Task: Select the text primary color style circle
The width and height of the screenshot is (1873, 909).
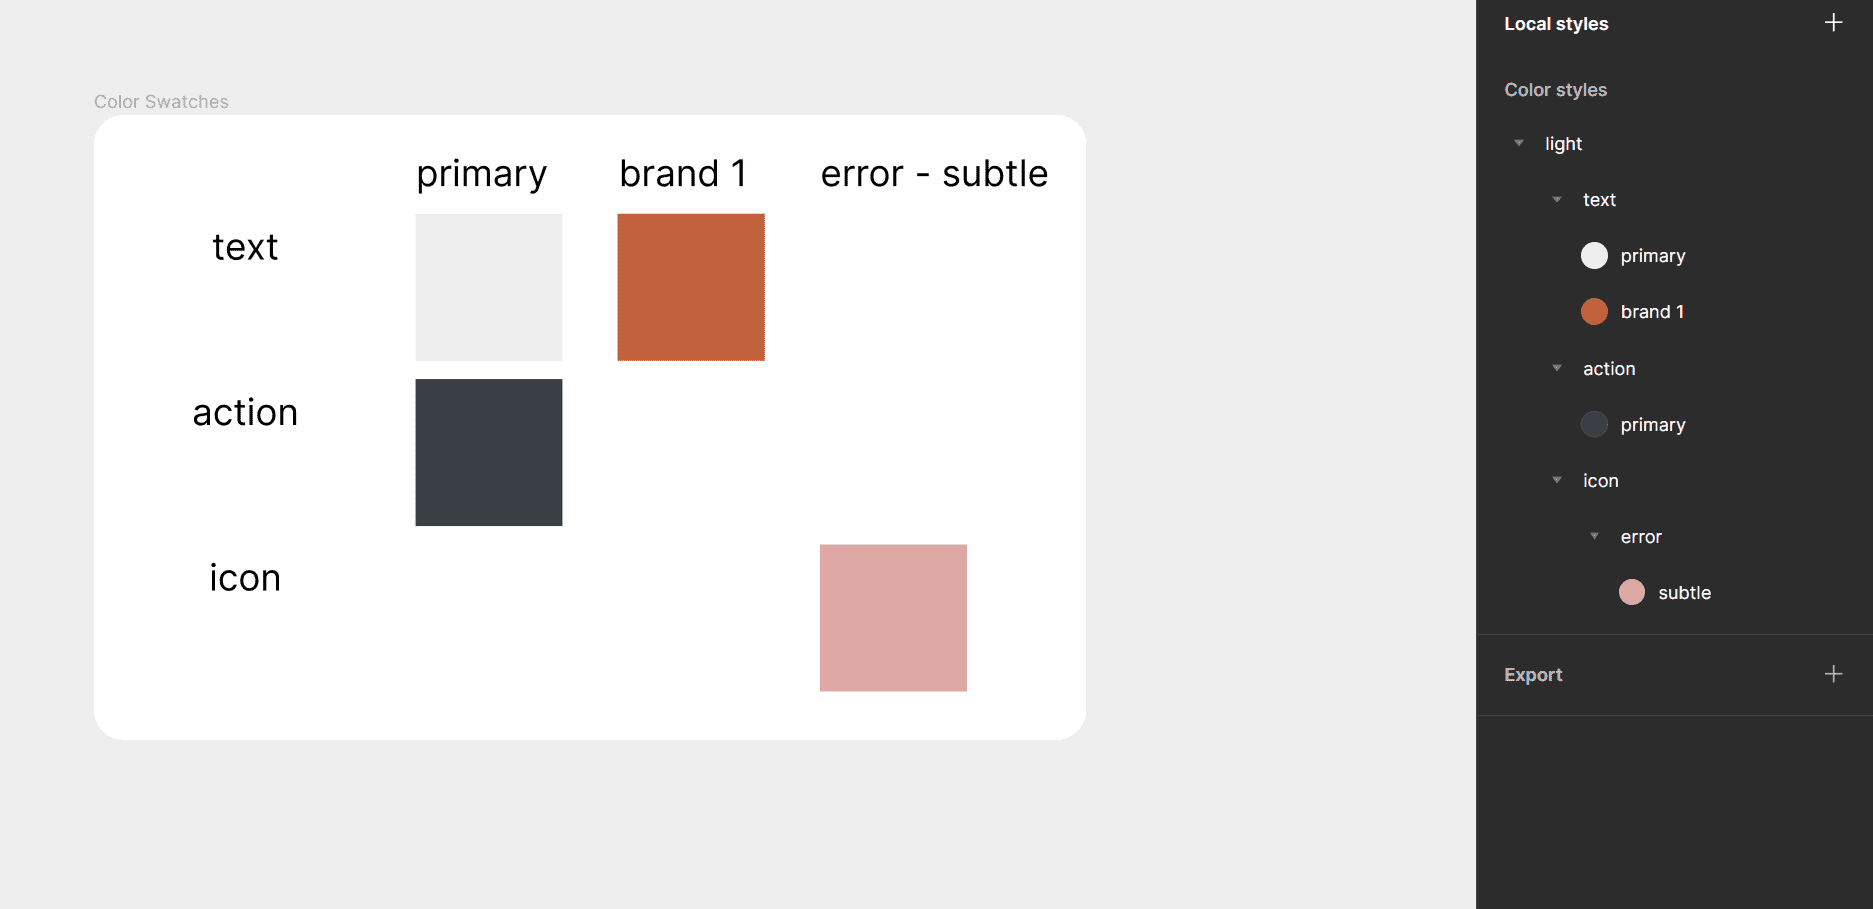Action: 1594,256
